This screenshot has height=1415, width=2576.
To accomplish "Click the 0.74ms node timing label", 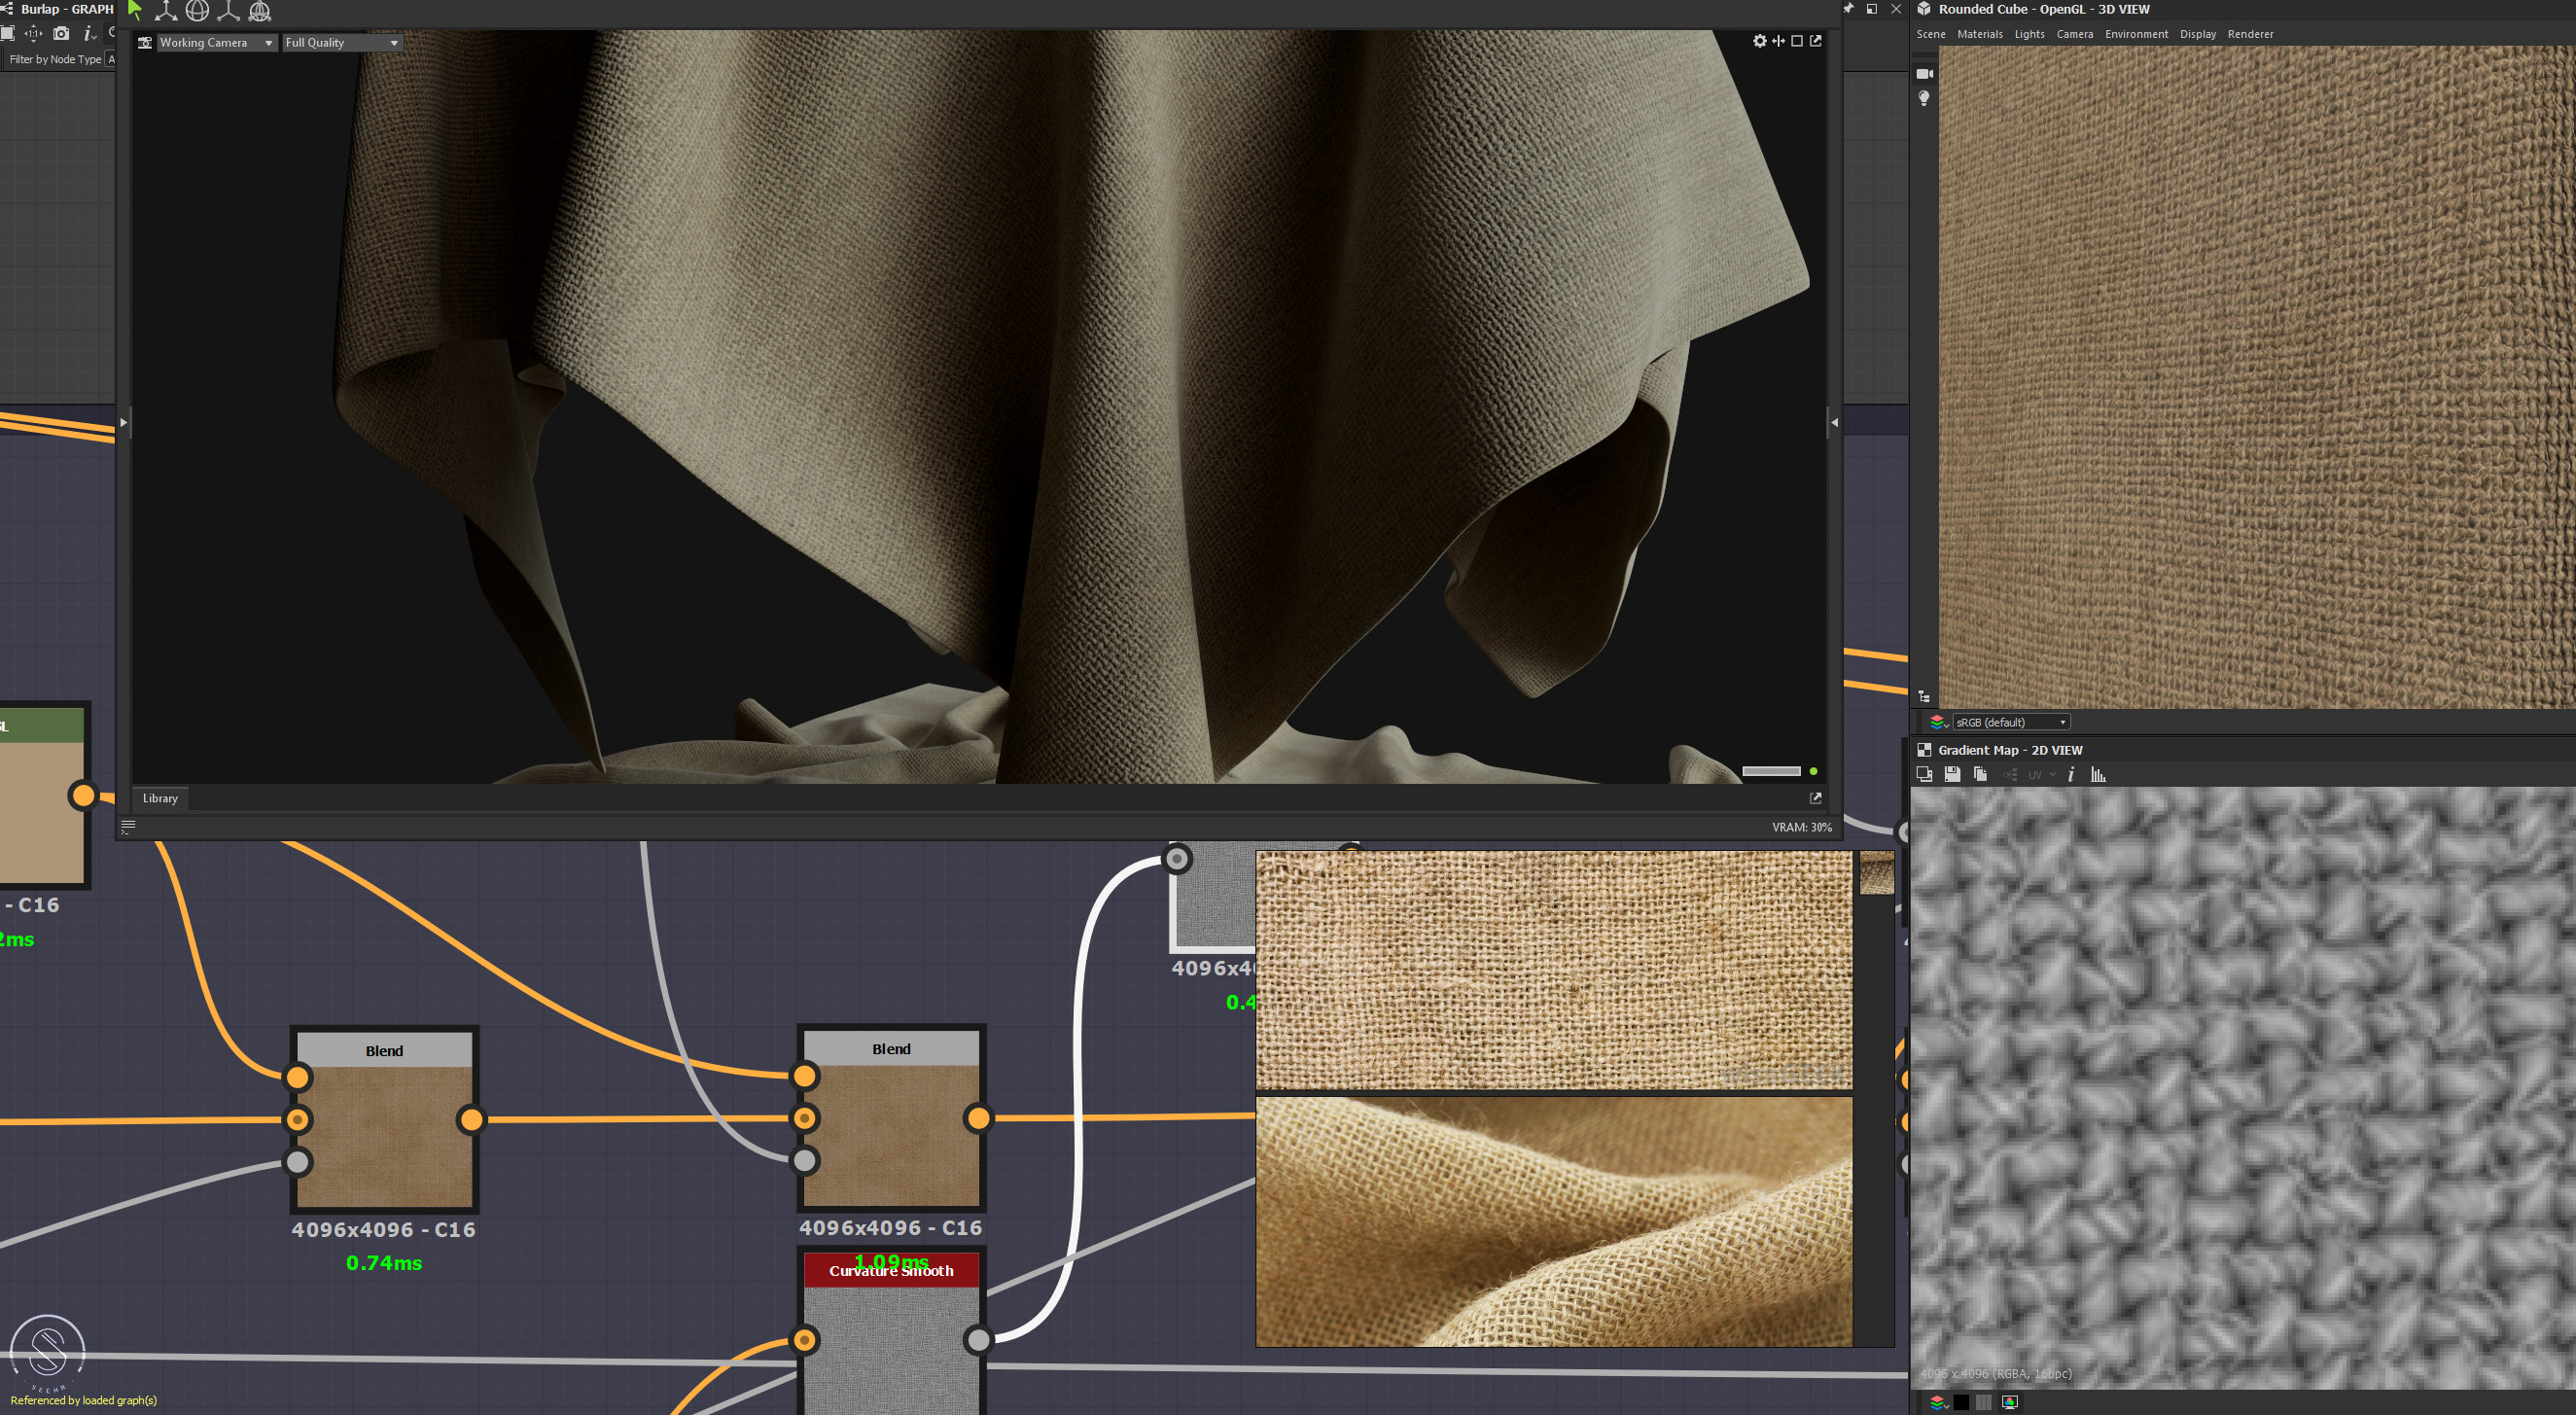I will coord(384,1263).
